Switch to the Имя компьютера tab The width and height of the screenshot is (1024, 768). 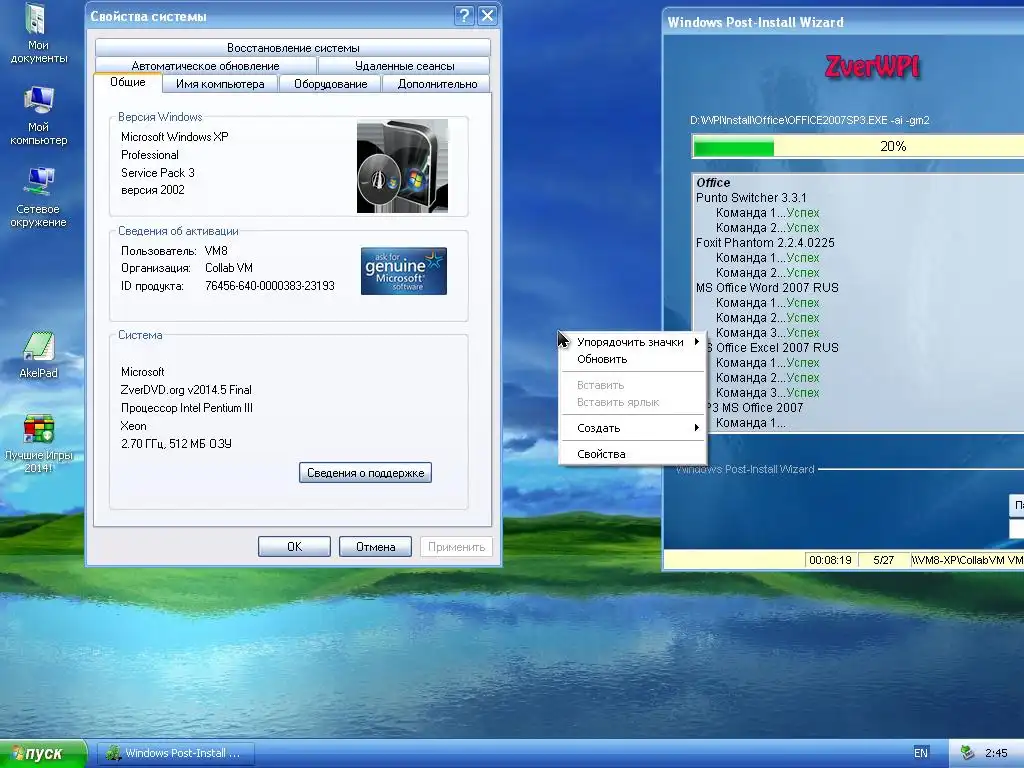(220, 84)
